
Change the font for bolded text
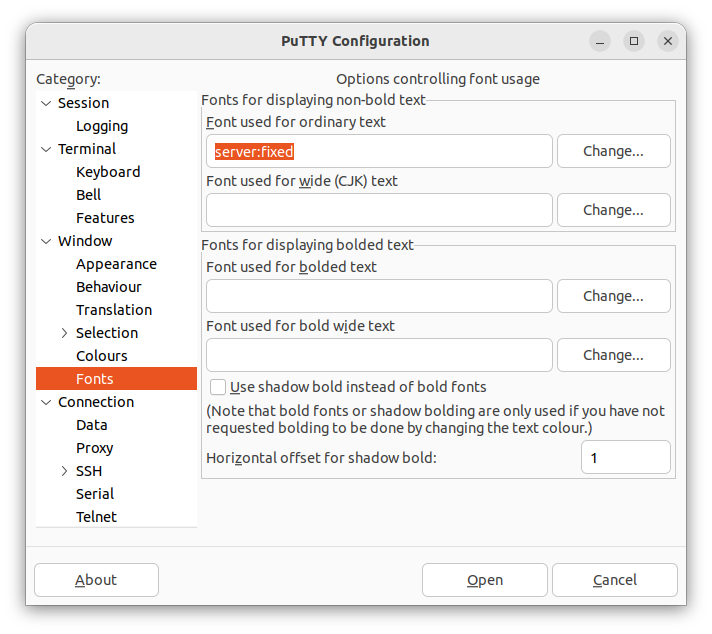click(x=613, y=296)
